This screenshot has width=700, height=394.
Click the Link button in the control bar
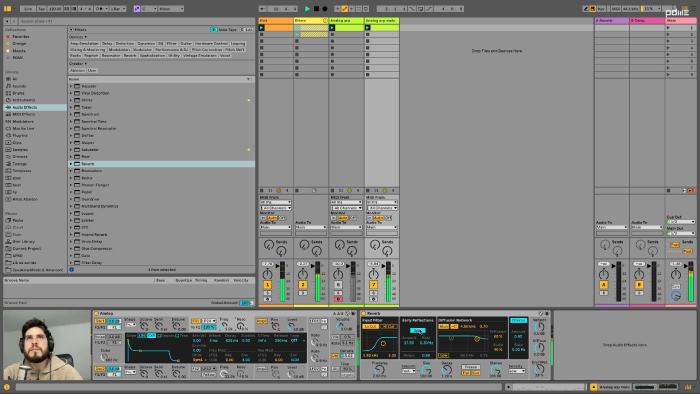28,8
